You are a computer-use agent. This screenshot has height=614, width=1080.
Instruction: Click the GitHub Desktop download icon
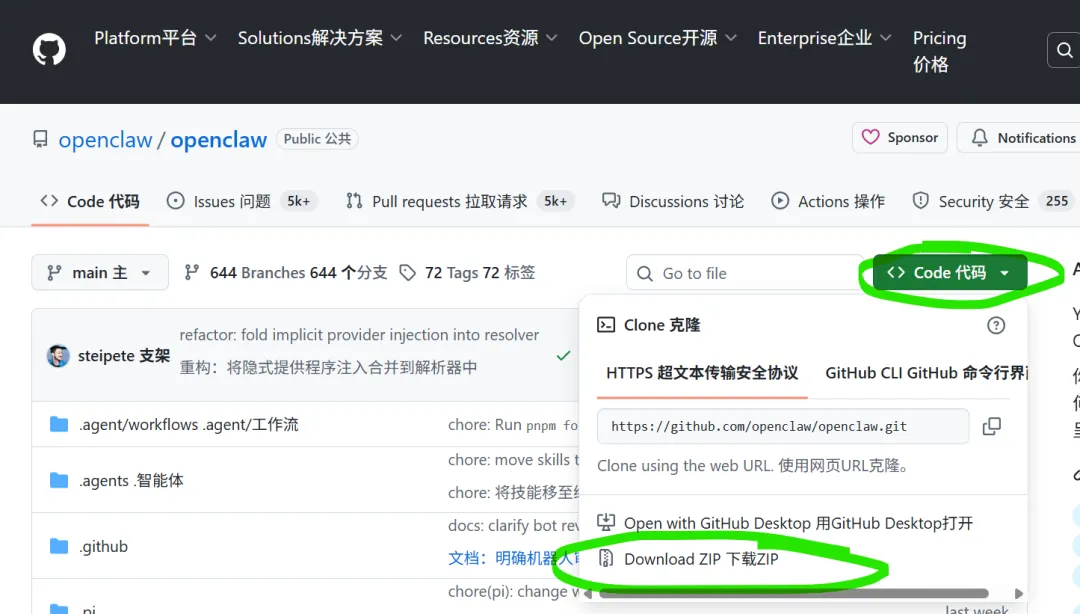(x=606, y=522)
